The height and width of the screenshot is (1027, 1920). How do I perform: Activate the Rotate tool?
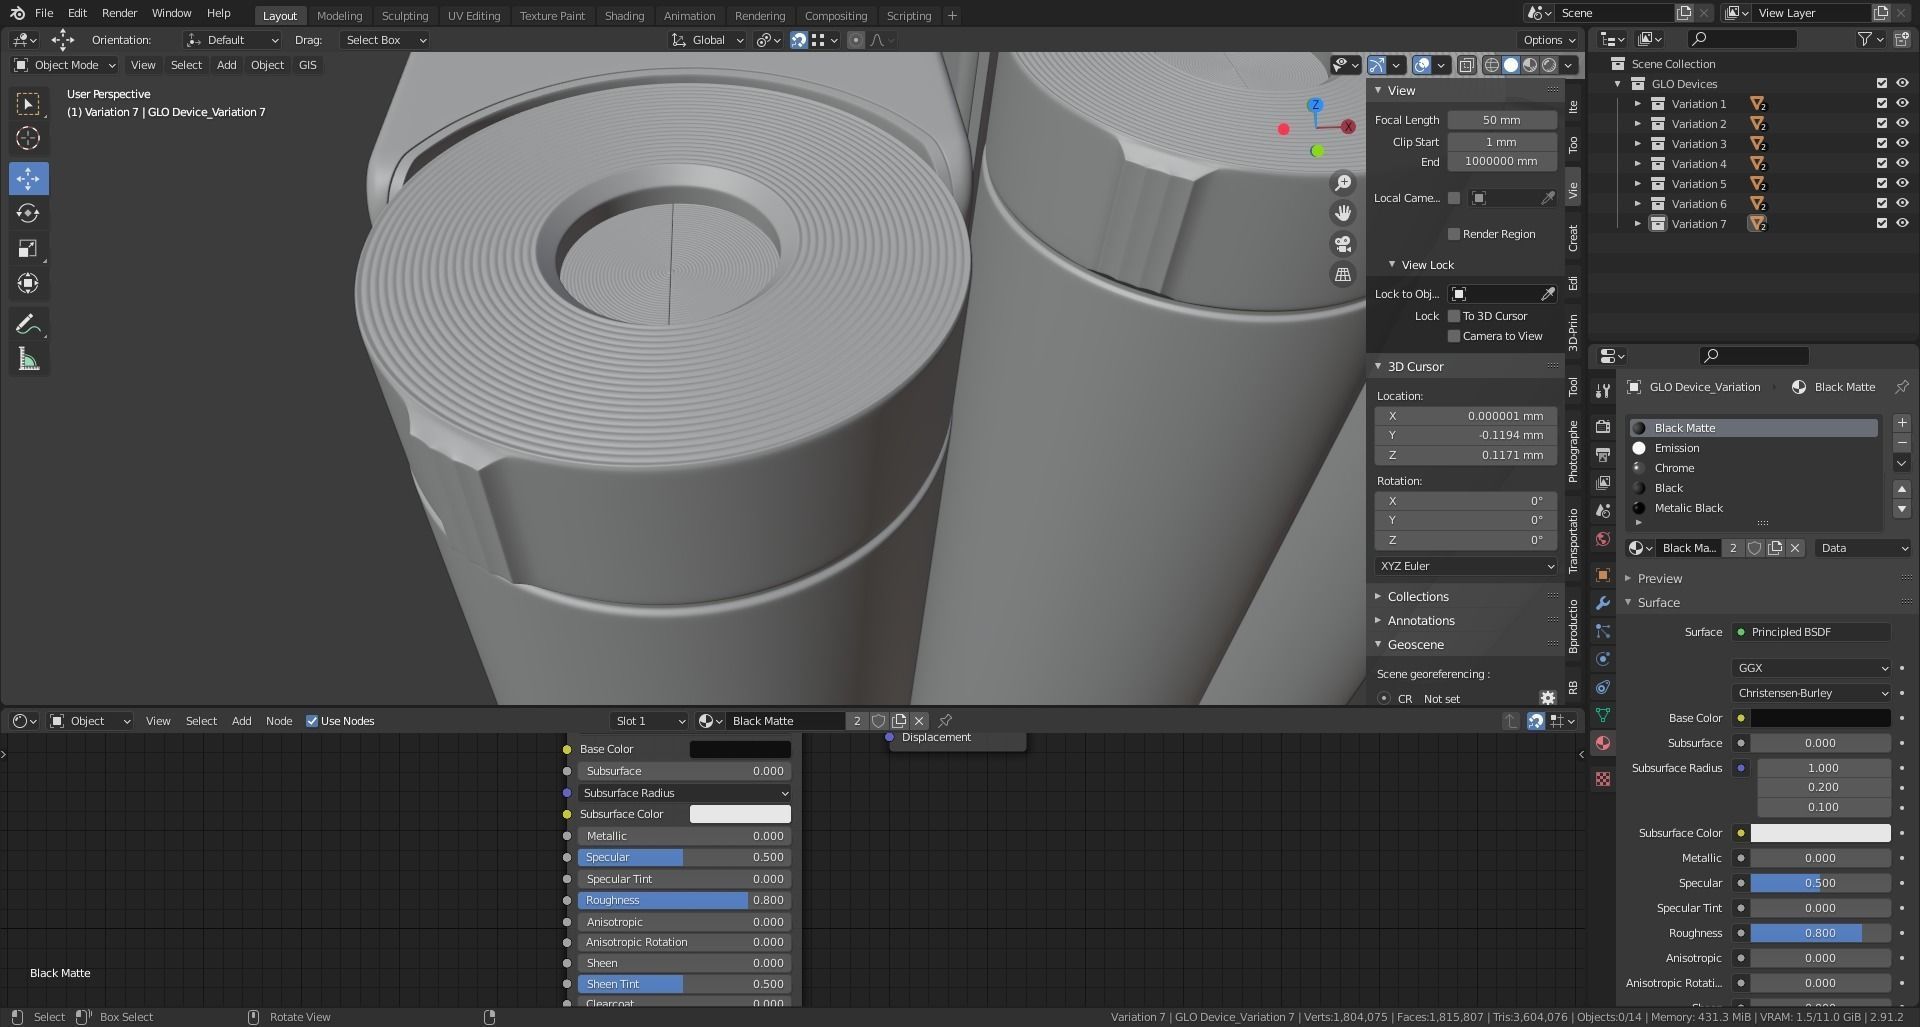coord(28,213)
